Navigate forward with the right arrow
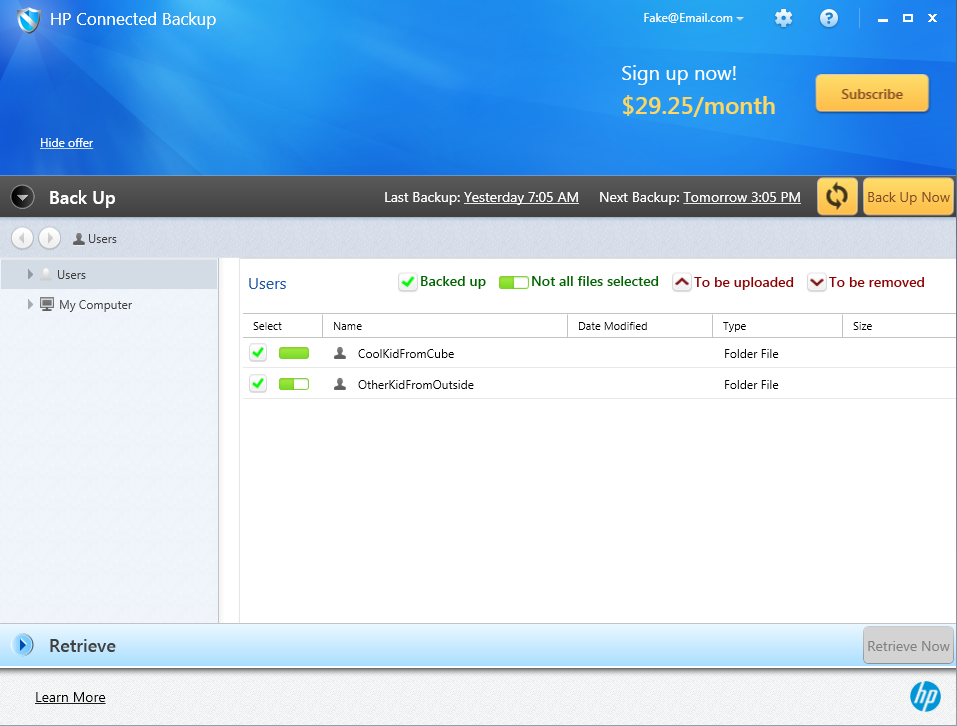Image resolution: width=957 pixels, height=726 pixels. [49, 238]
